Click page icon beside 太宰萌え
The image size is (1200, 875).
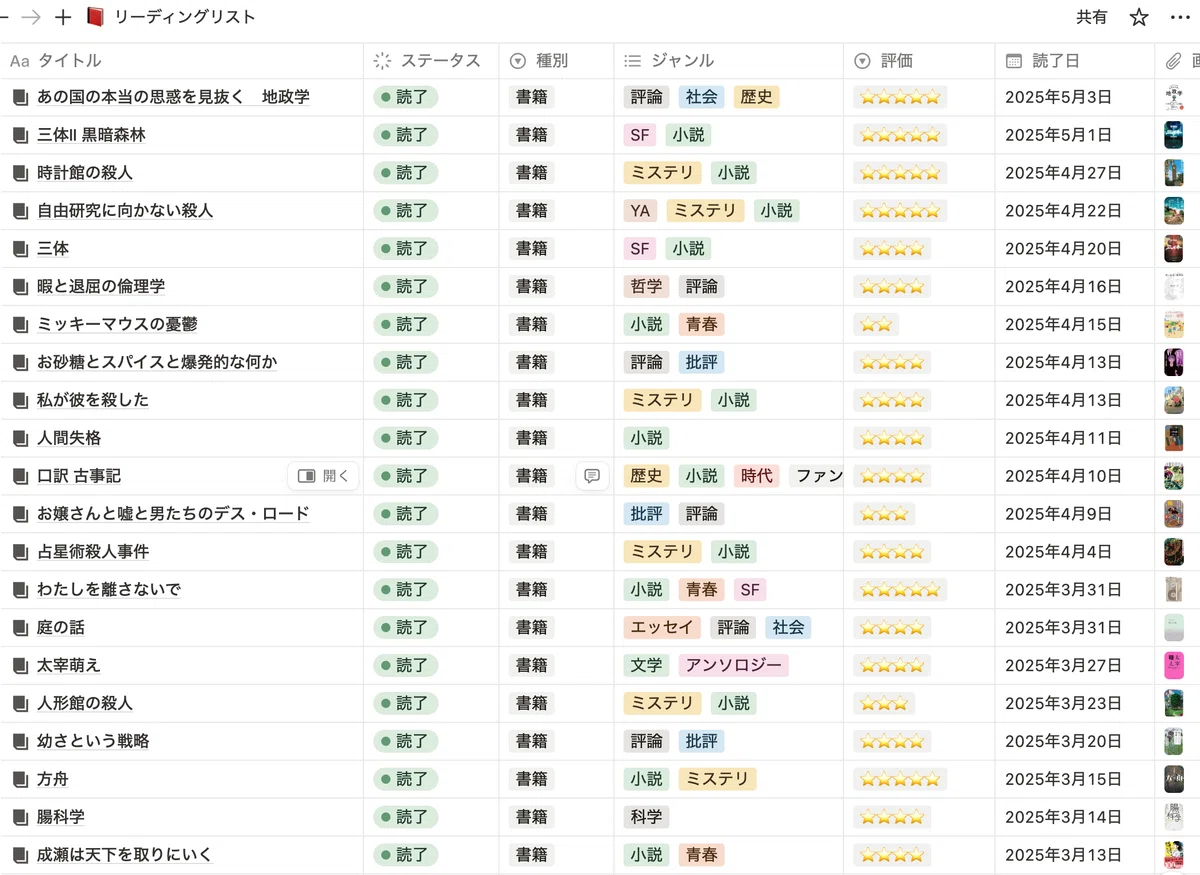[x=20, y=665]
